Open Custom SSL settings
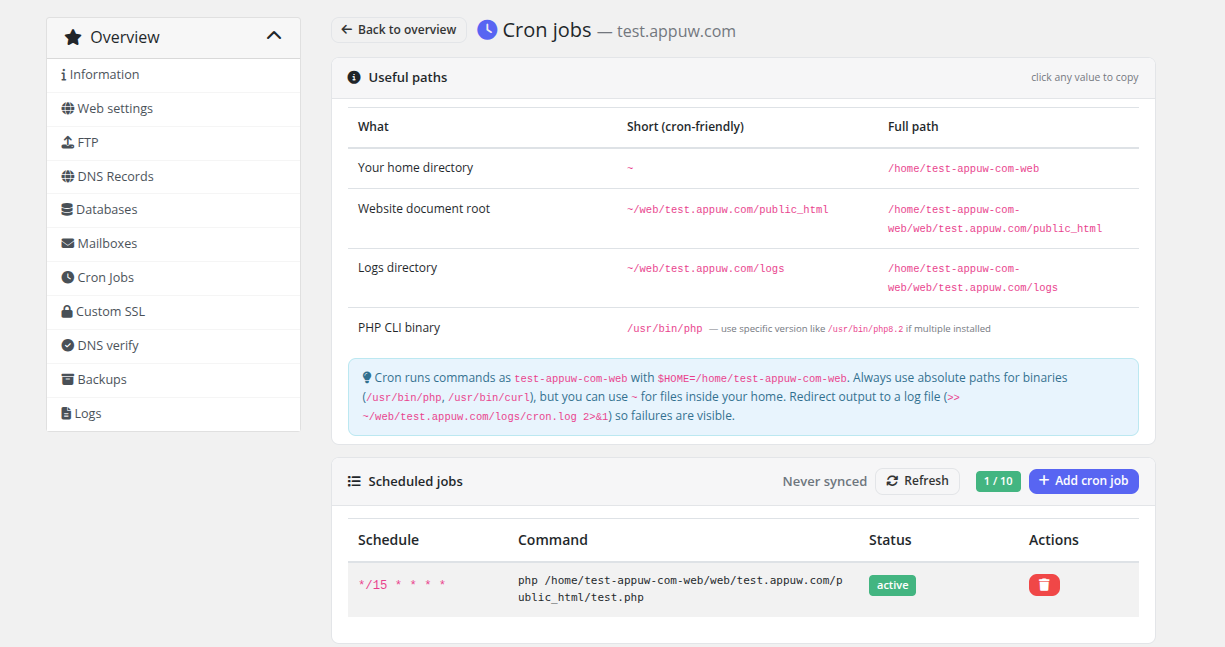The width and height of the screenshot is (1225, 647). (x=173, y=312)
